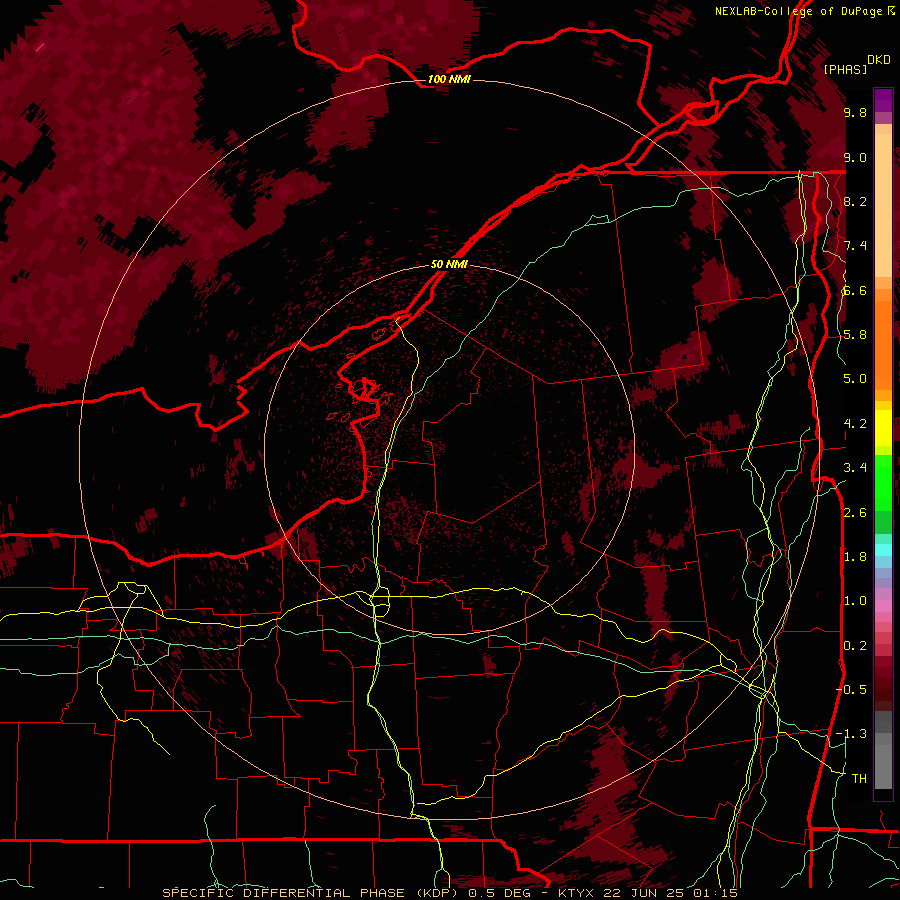Pick the orange band of color scale
Viewport: 900px width, 900px height.
883,344
